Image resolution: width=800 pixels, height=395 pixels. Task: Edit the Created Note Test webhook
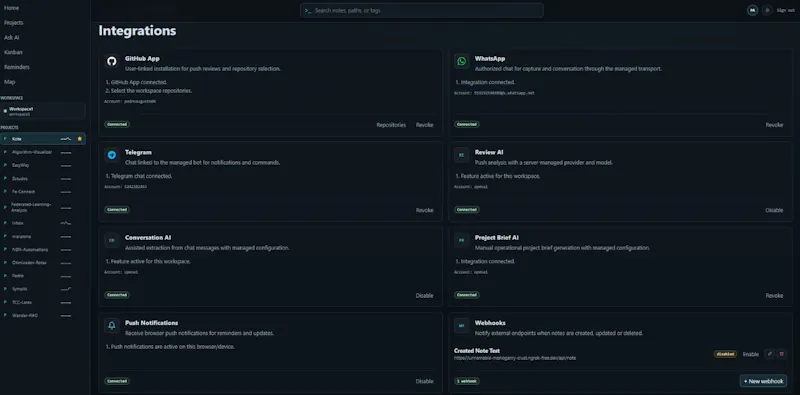pos(769,354)
